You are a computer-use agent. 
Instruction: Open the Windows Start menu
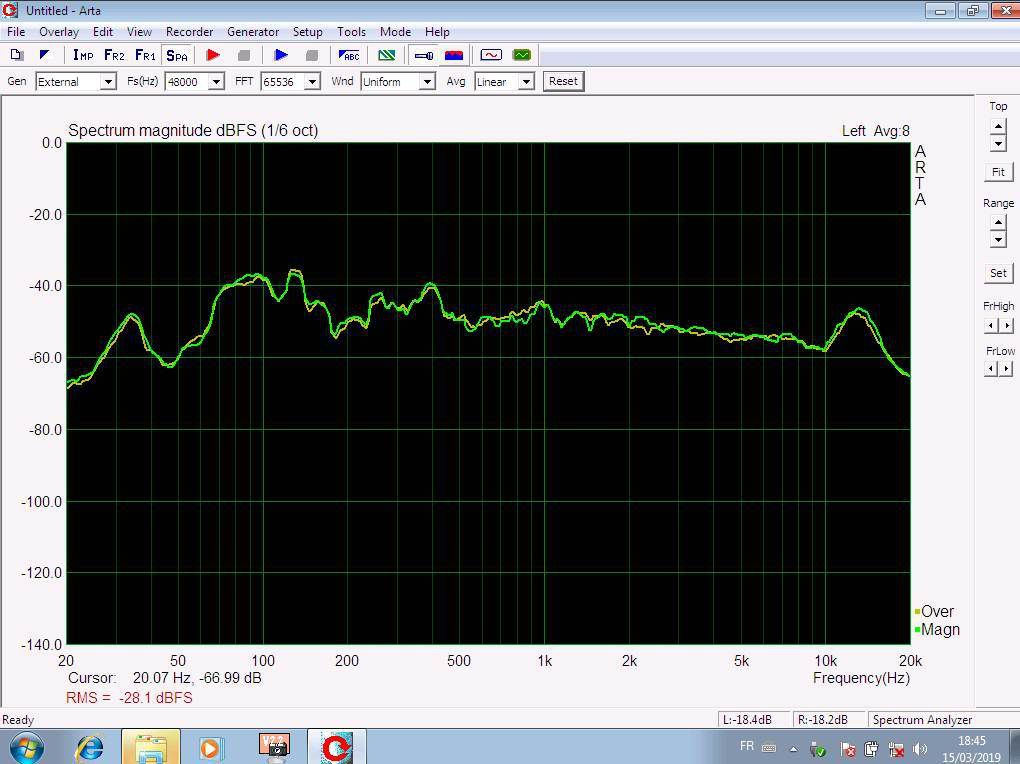pos(27,748)
